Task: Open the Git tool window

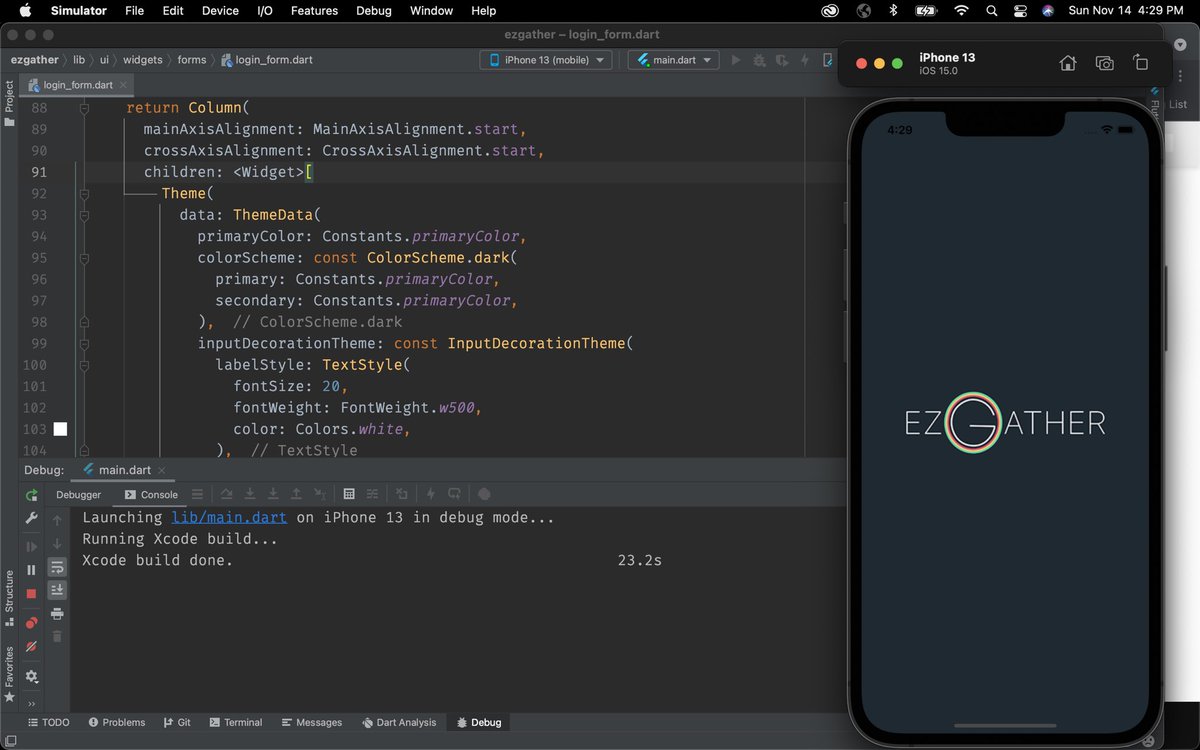Action: pyautogui.click(x=177, y=722)
